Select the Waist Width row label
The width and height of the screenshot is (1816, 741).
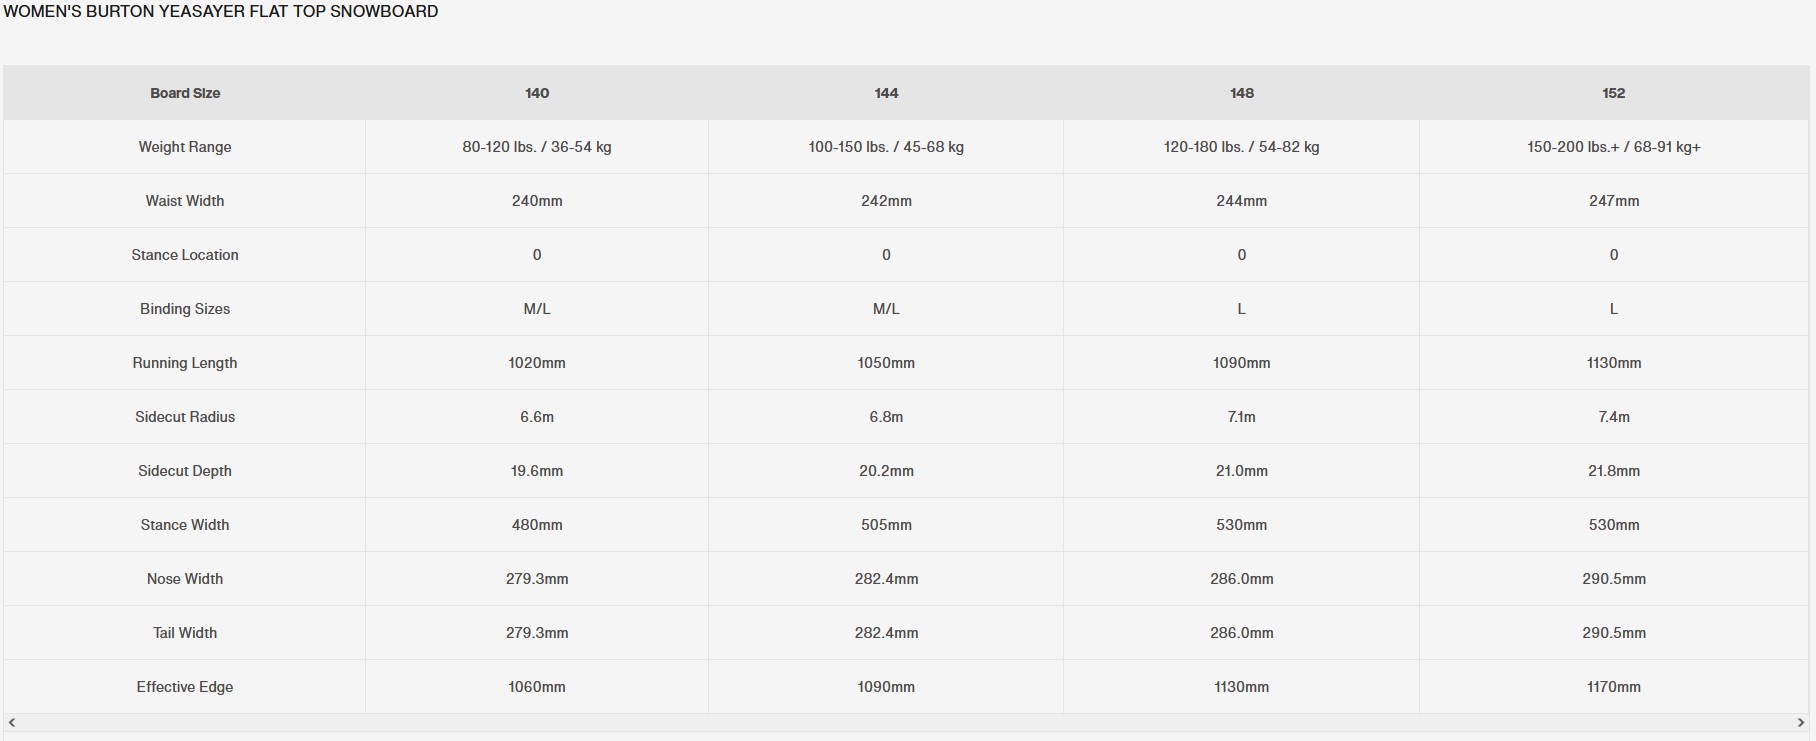[x=185, y=201]
